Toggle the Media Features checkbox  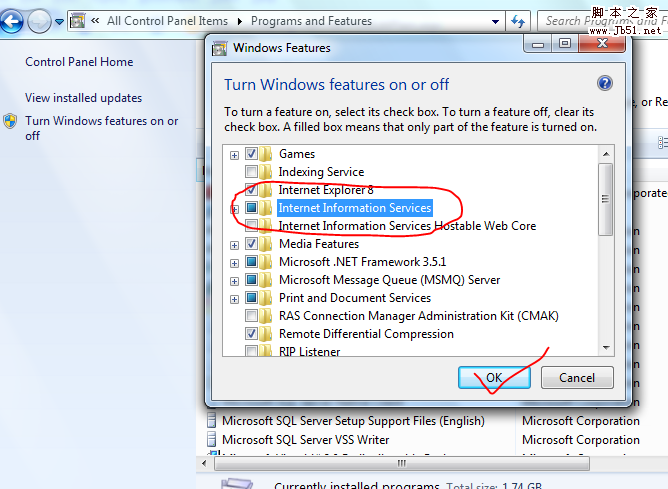251,244
